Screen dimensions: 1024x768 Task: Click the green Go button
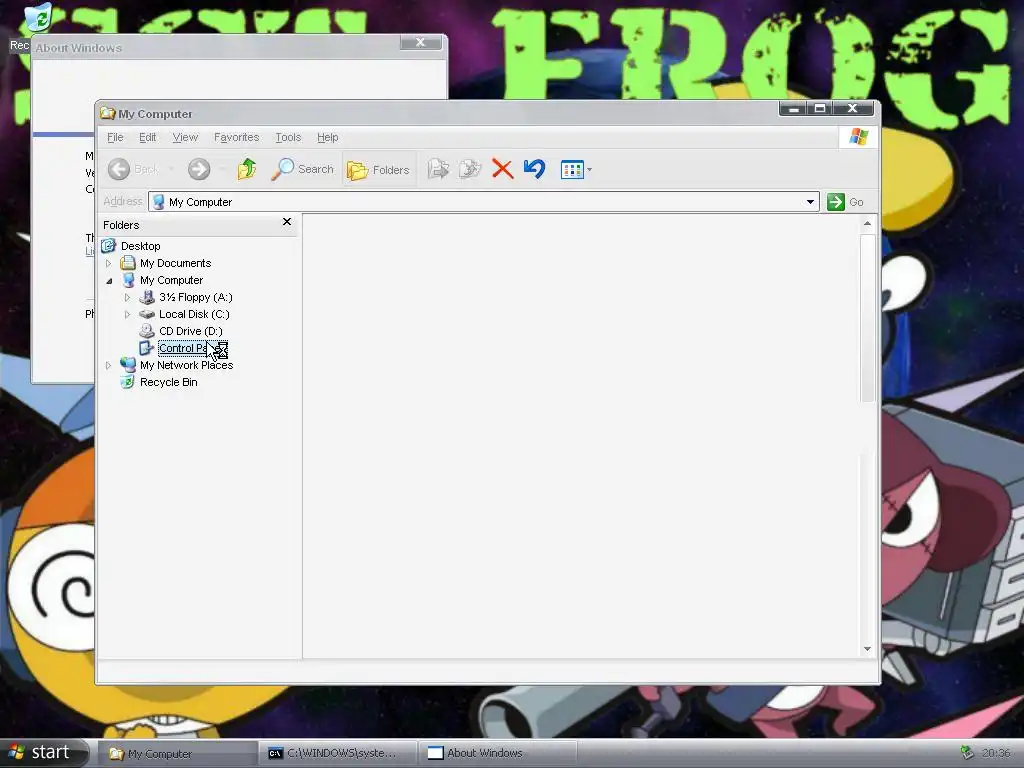point(845,202)
